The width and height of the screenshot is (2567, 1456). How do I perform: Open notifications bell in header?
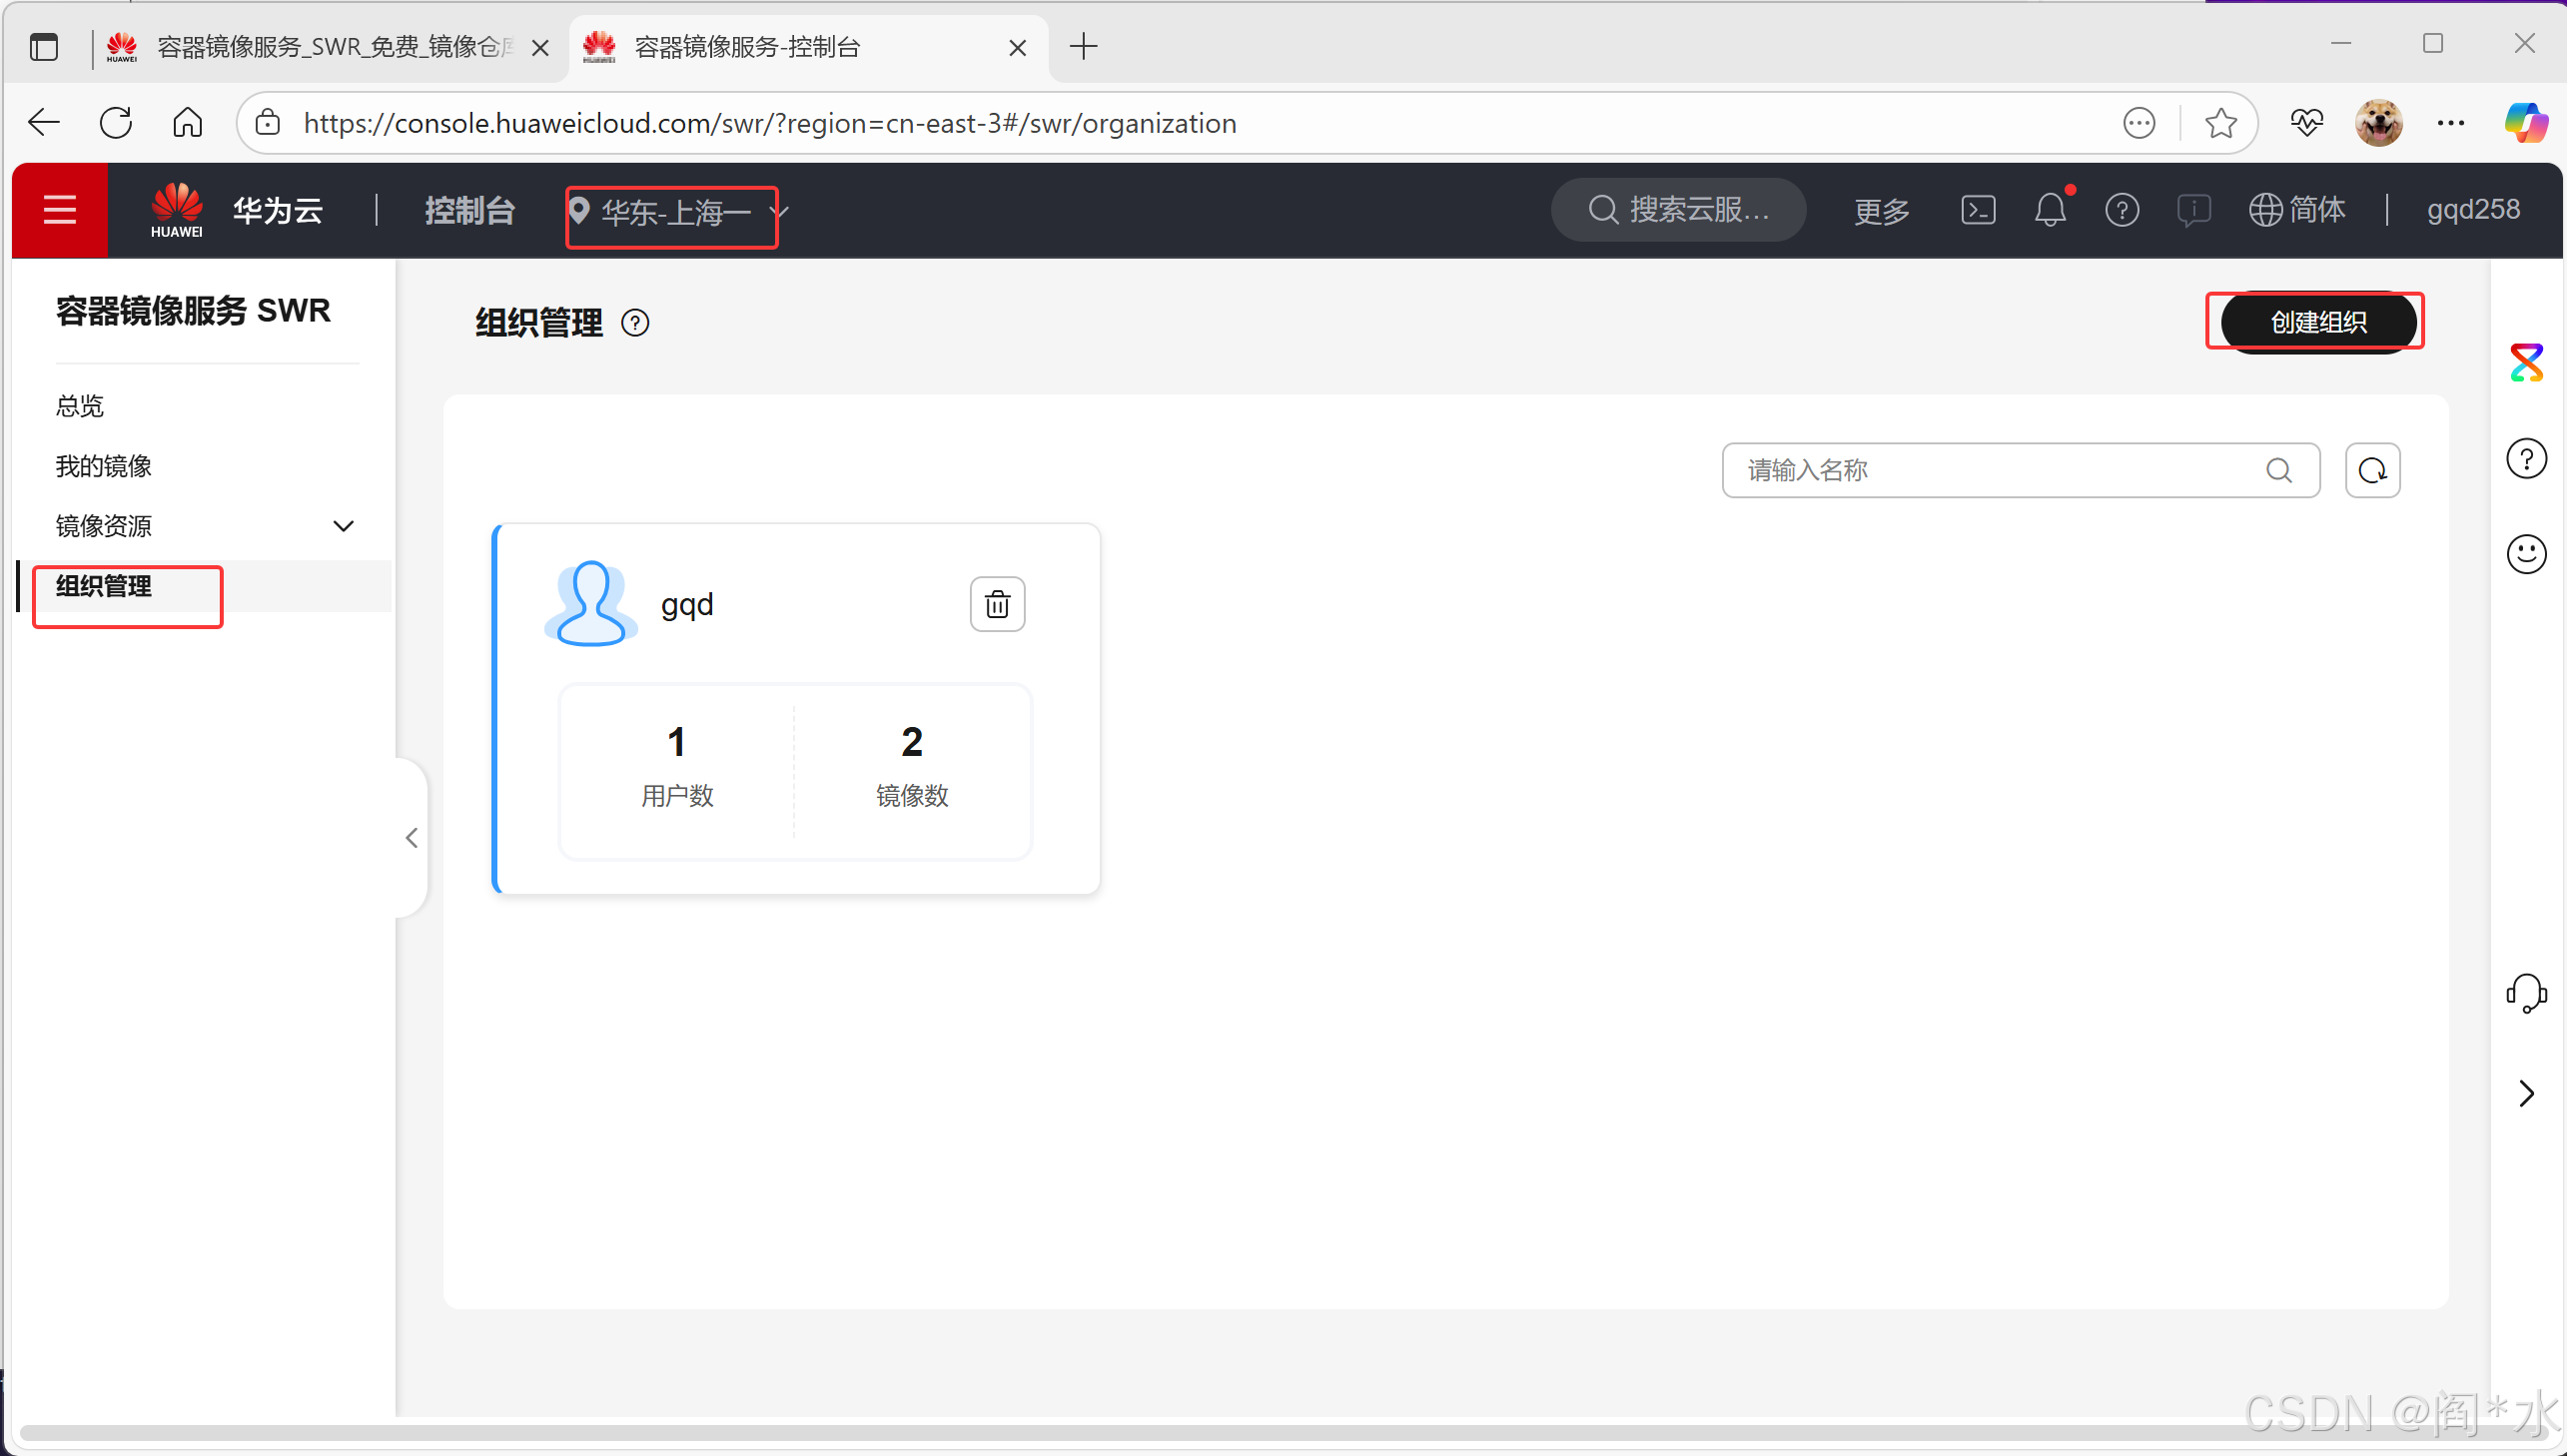click(x=2050, y=210)
